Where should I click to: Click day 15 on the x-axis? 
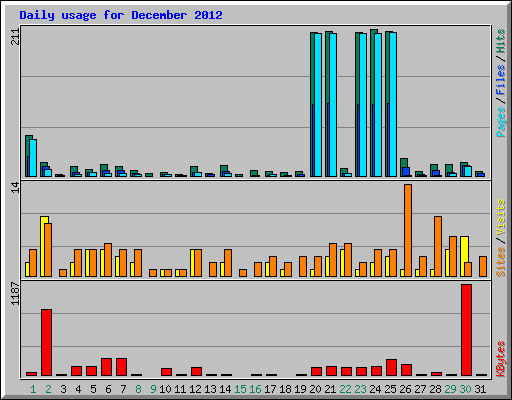(x=240, y=389)
